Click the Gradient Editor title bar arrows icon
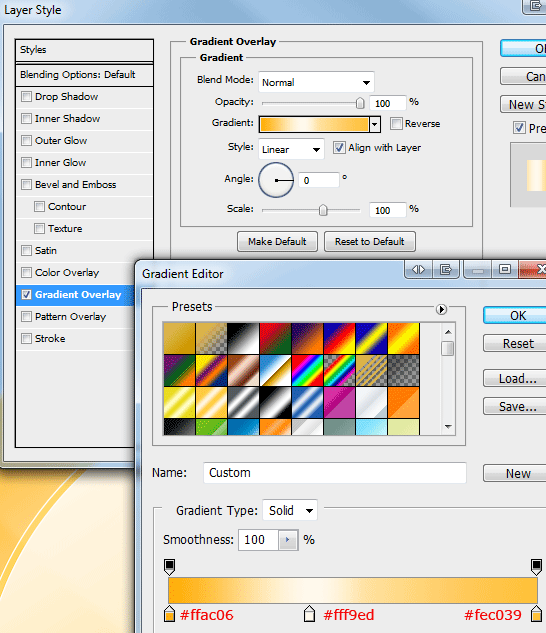Image resolution: width=546 pixels, height=633 pixels. (x=418, y=269)
